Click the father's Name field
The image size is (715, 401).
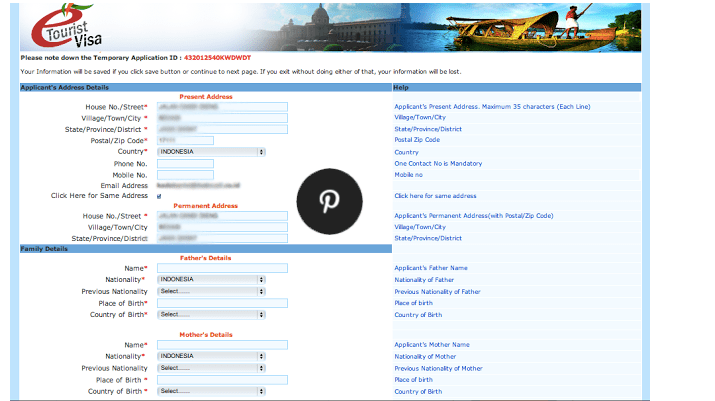(x=221, y=268)
